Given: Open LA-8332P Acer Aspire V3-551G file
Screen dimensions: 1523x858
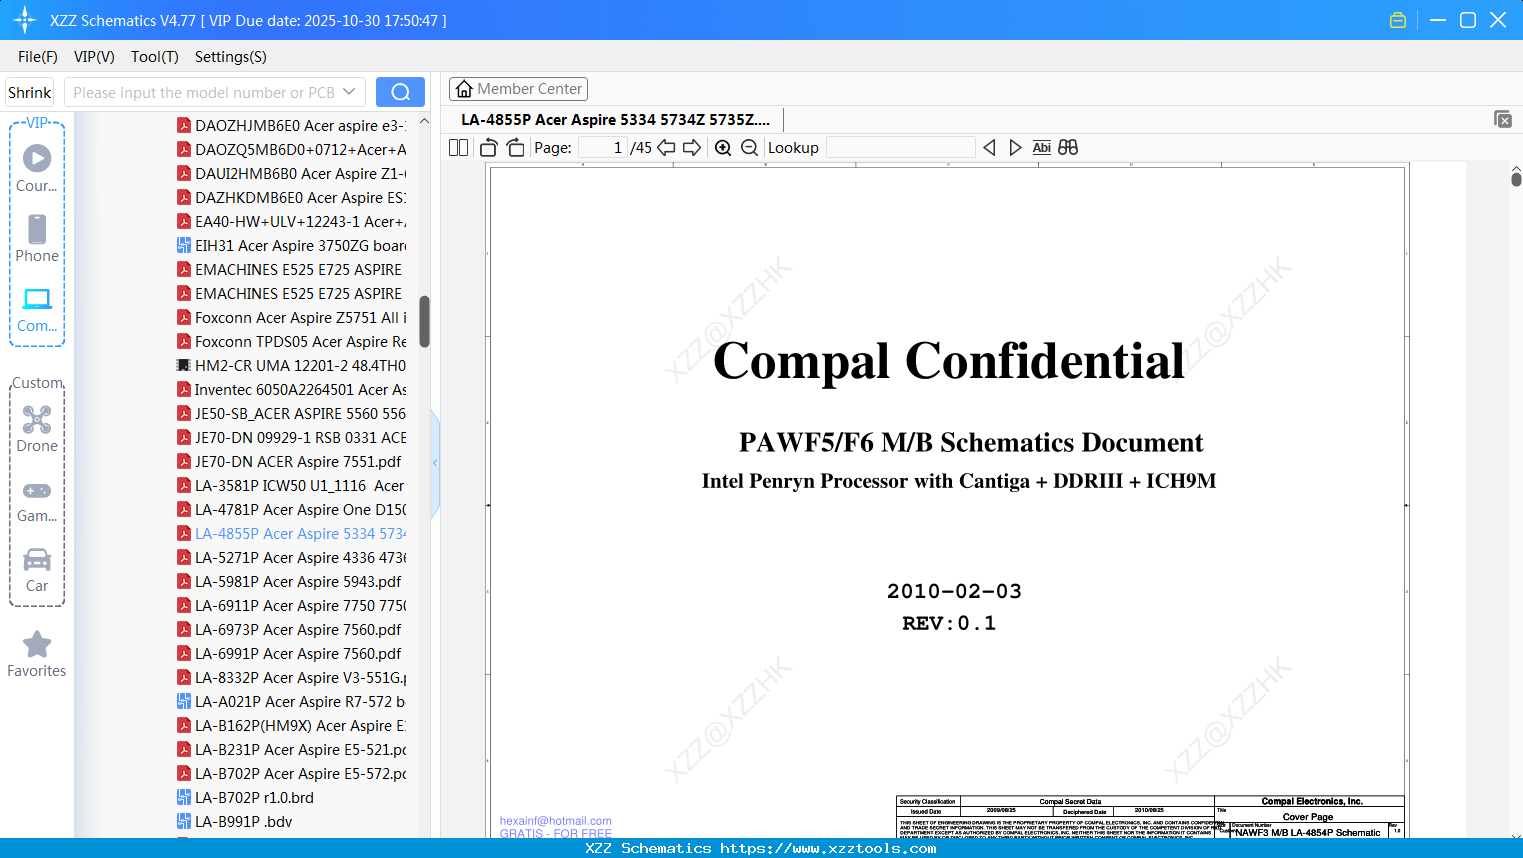Looking at the screenshot, I should (x=291, y=678).
